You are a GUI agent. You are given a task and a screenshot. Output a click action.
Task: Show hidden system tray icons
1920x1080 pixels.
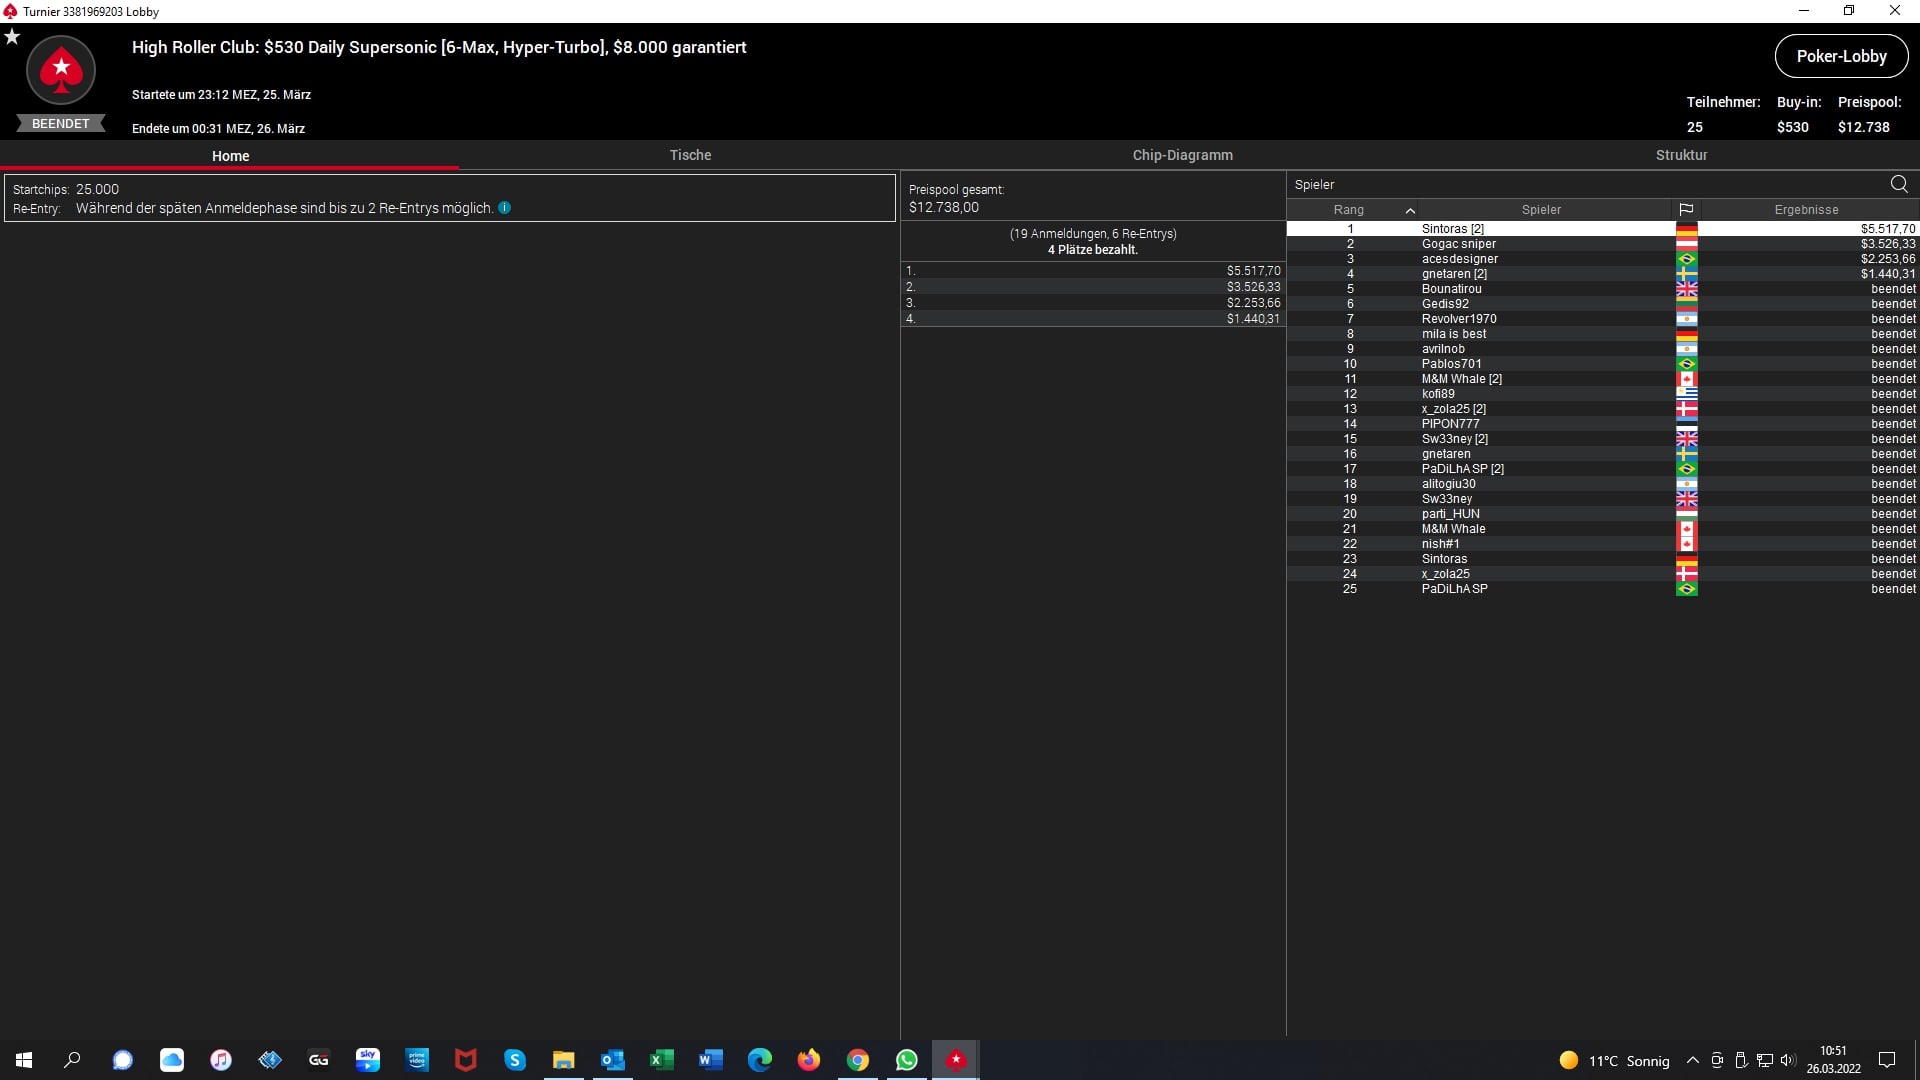point(1692,1060)
